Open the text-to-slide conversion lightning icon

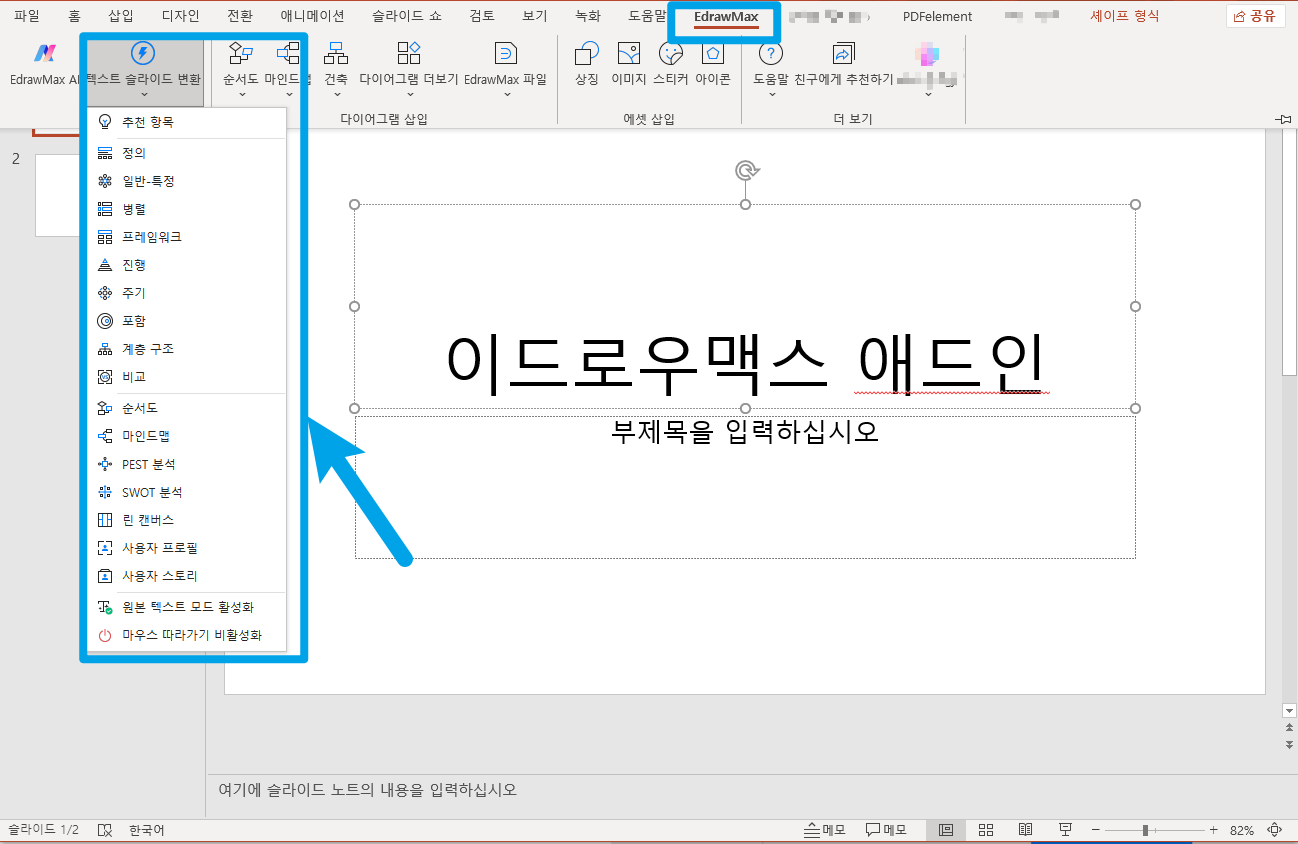(143, 54)
